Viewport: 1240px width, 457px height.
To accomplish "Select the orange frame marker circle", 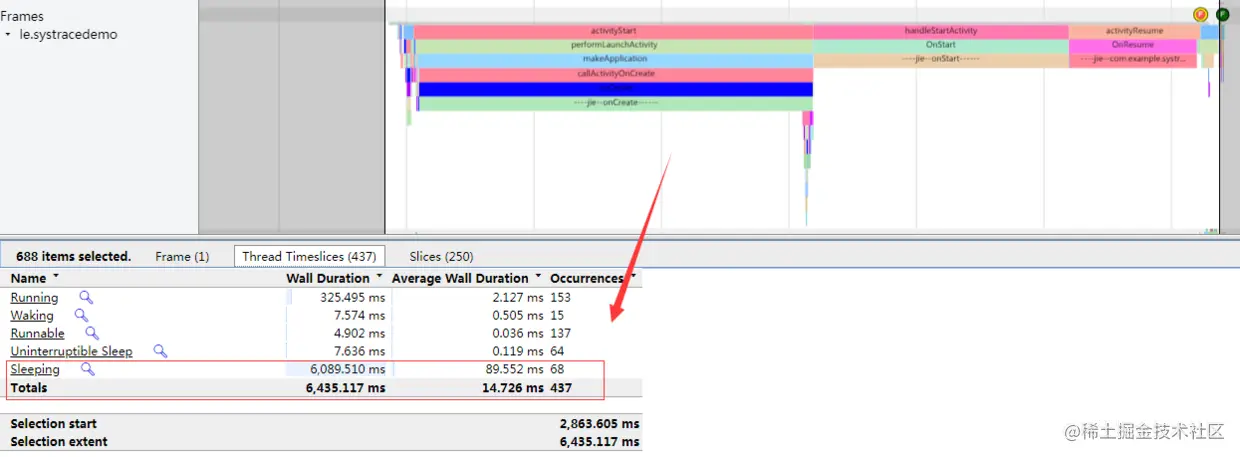I will 1201,15.
